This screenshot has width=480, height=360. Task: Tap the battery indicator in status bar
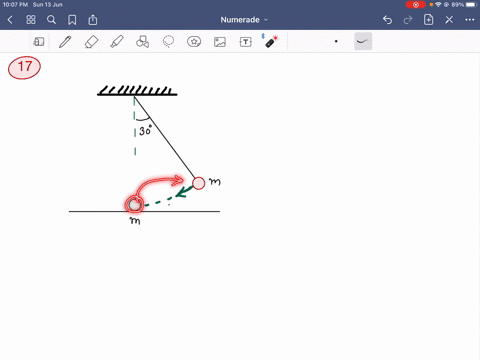point(472,5)
